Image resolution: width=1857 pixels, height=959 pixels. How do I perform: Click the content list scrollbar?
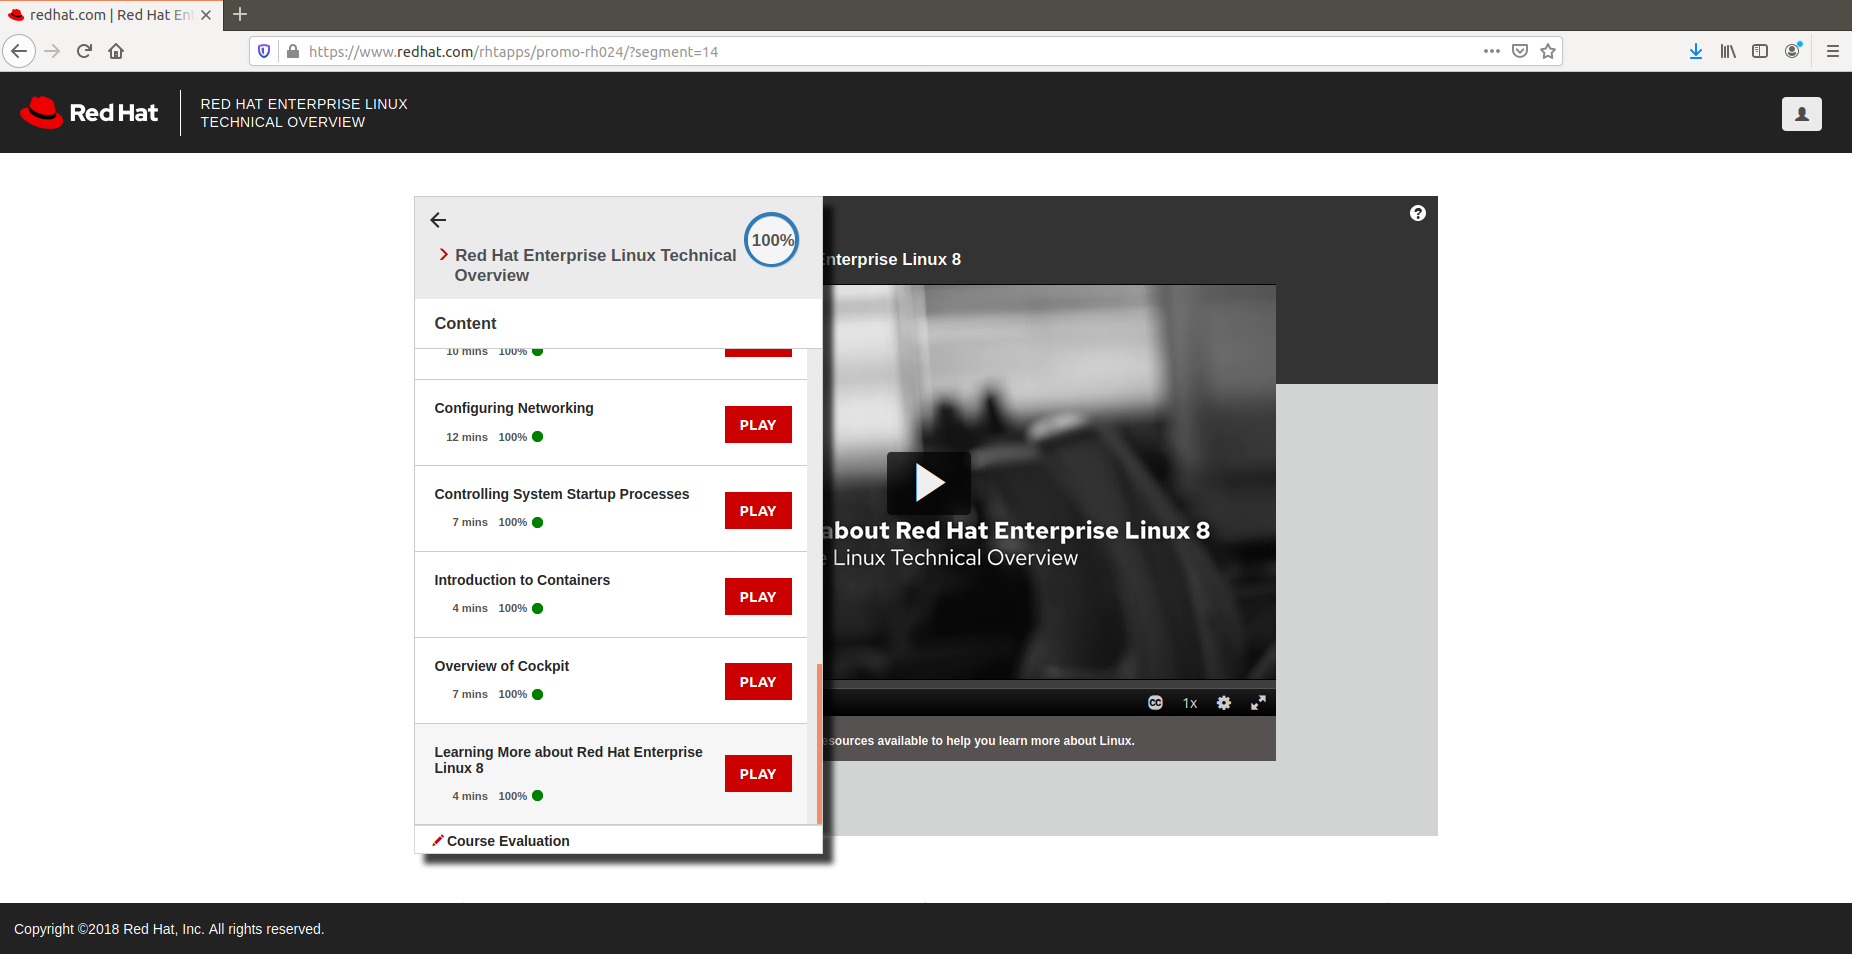(x=819, y=743)
